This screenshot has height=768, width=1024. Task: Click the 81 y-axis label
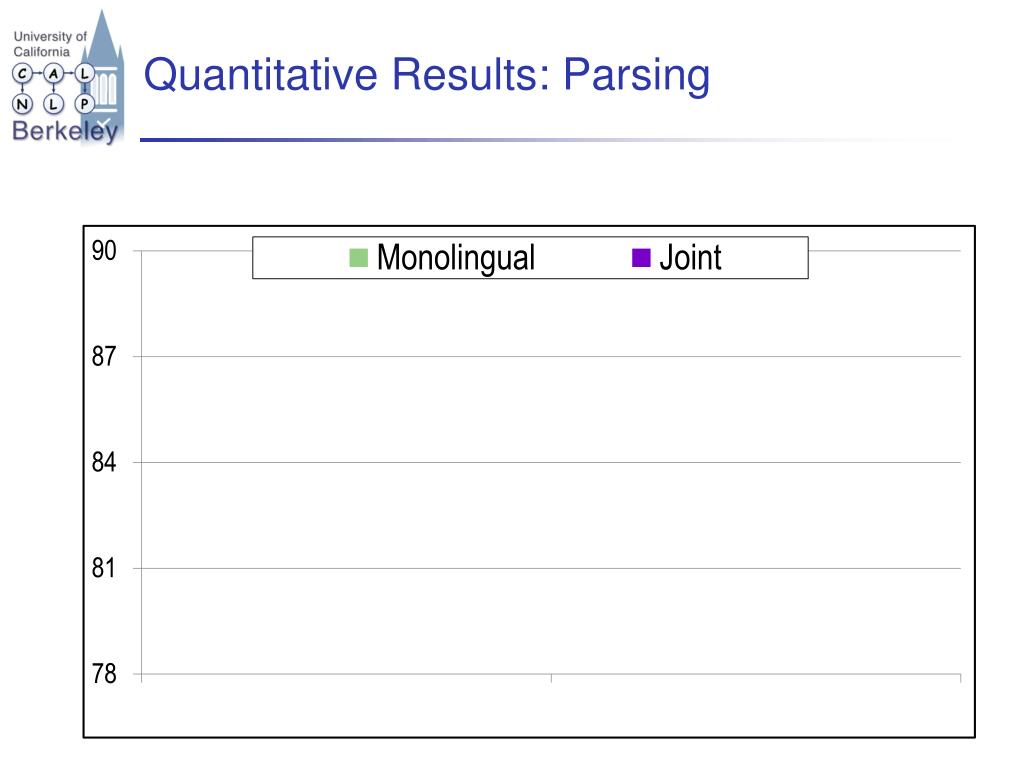click(x=104, y=568)
